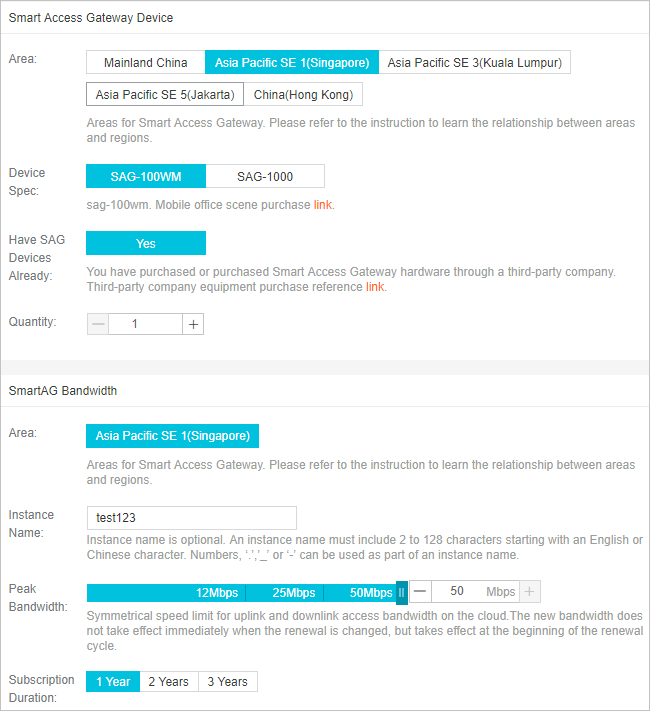Click the Quantity value field
Screen dimensions: 650x711
coord(145,324)
